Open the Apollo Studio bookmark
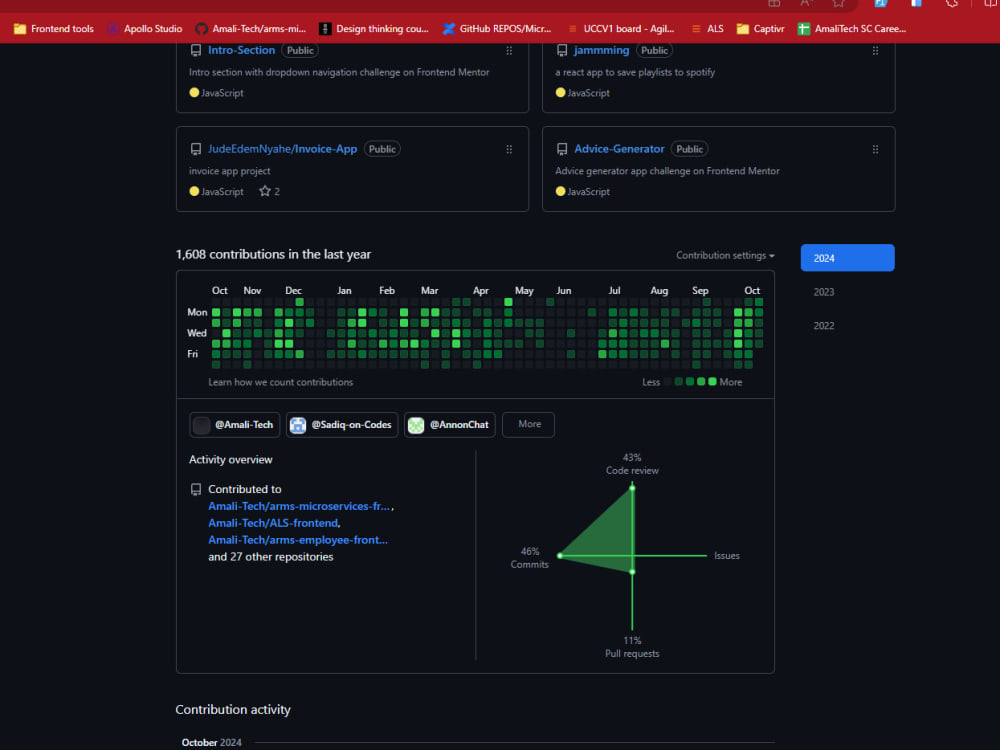 (x=145, y=29)
